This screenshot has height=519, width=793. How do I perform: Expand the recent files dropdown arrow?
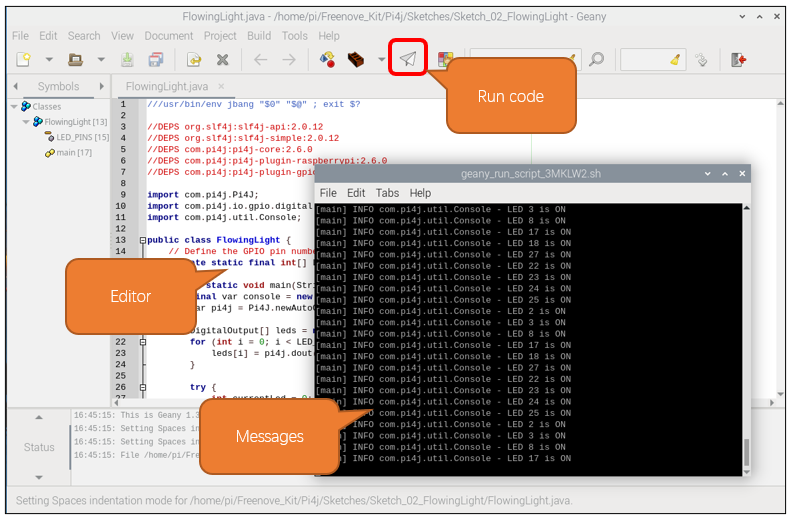101,60
